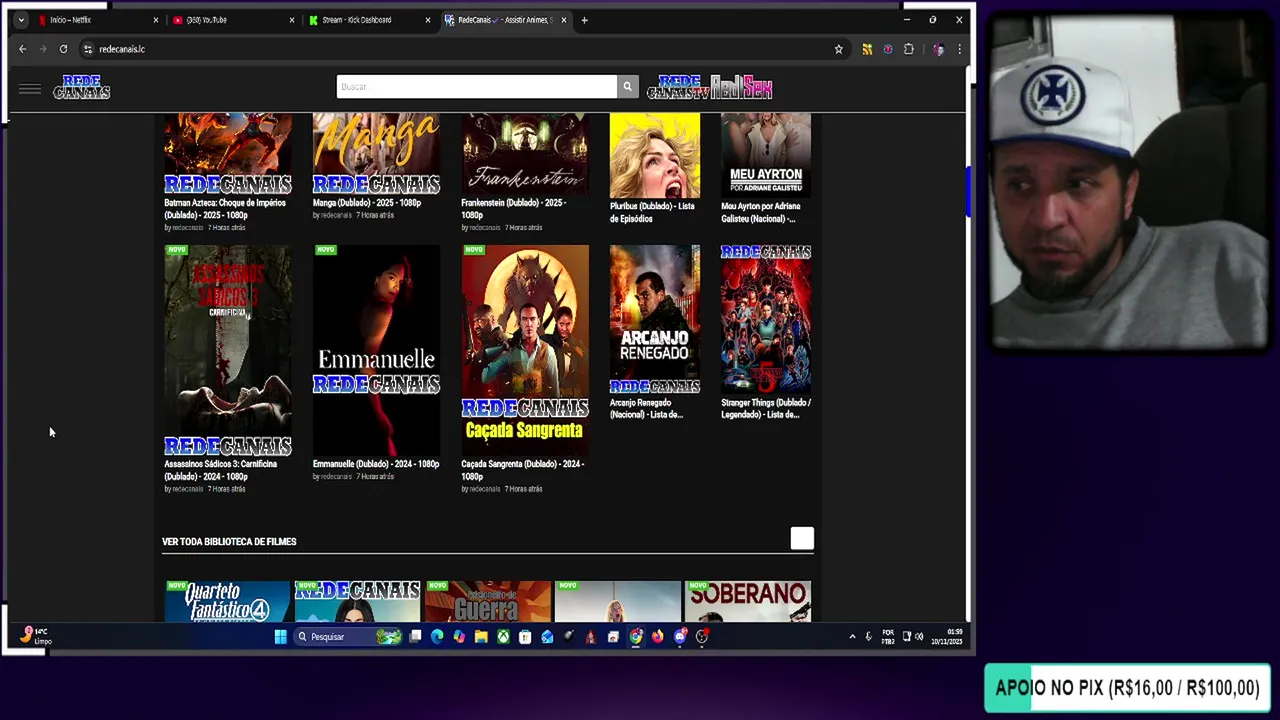
Task: Bookmark this page with the star icon
Action: [838, 49]
